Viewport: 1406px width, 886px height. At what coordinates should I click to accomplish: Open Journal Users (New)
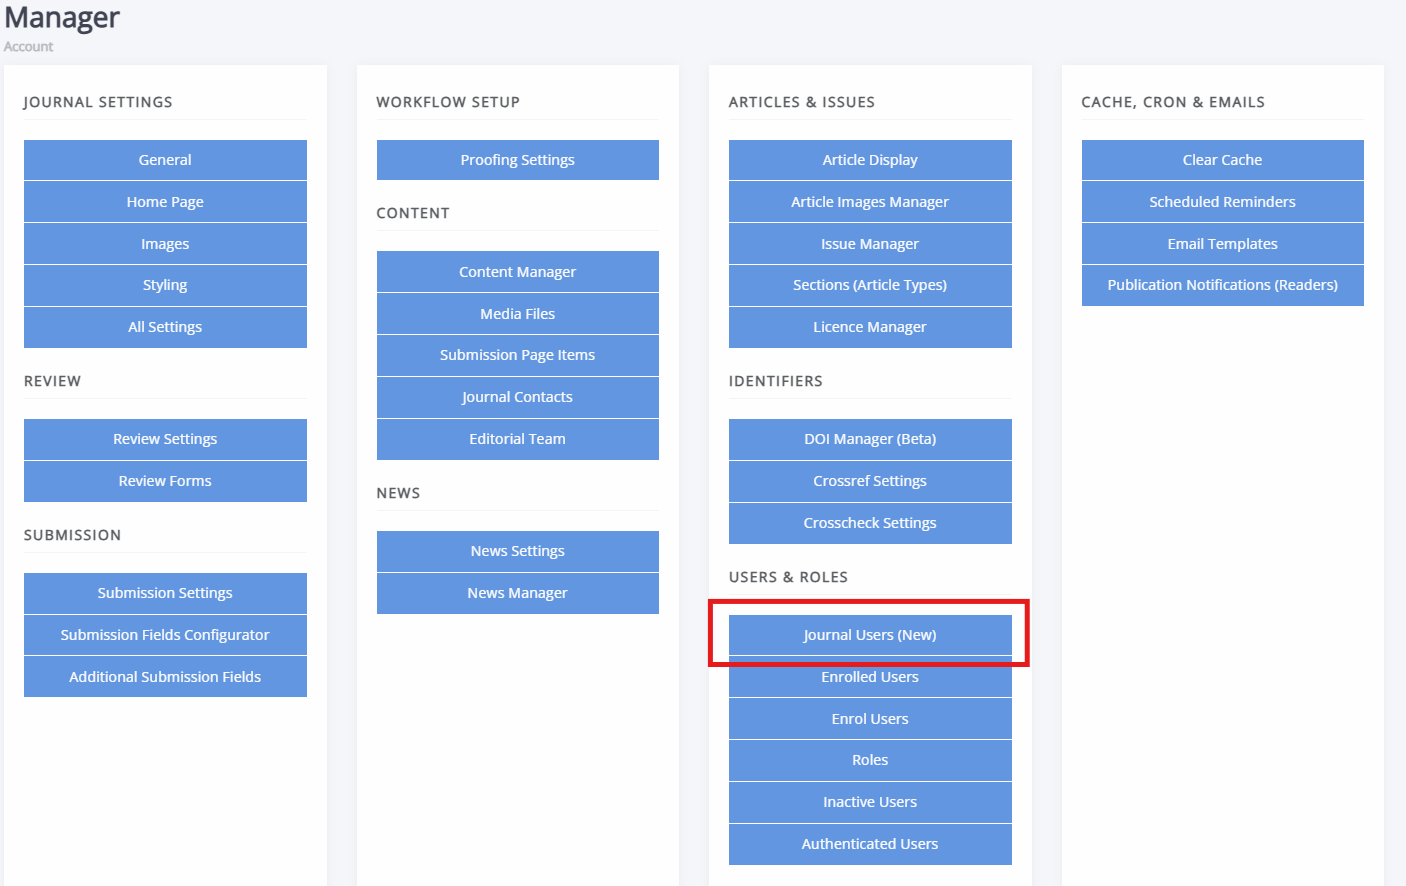tap(870, 635)
